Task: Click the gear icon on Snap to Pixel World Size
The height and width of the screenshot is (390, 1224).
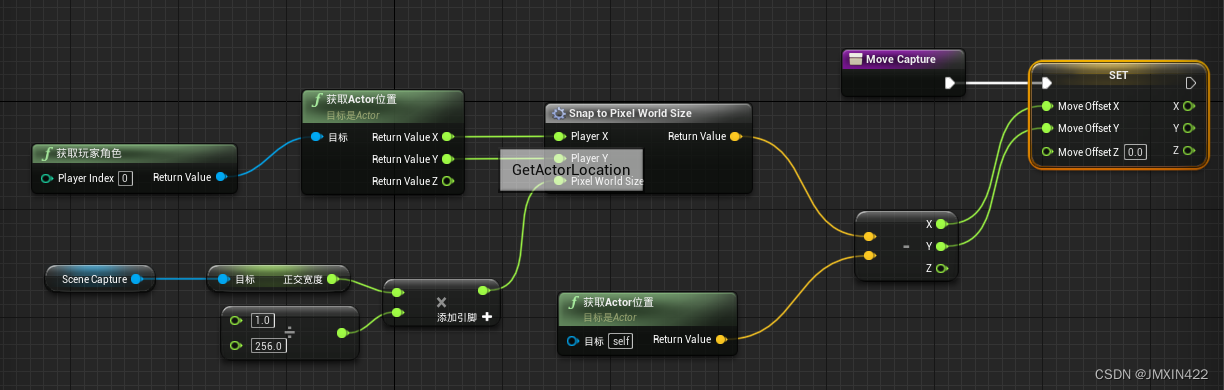Action: point(558,113)
